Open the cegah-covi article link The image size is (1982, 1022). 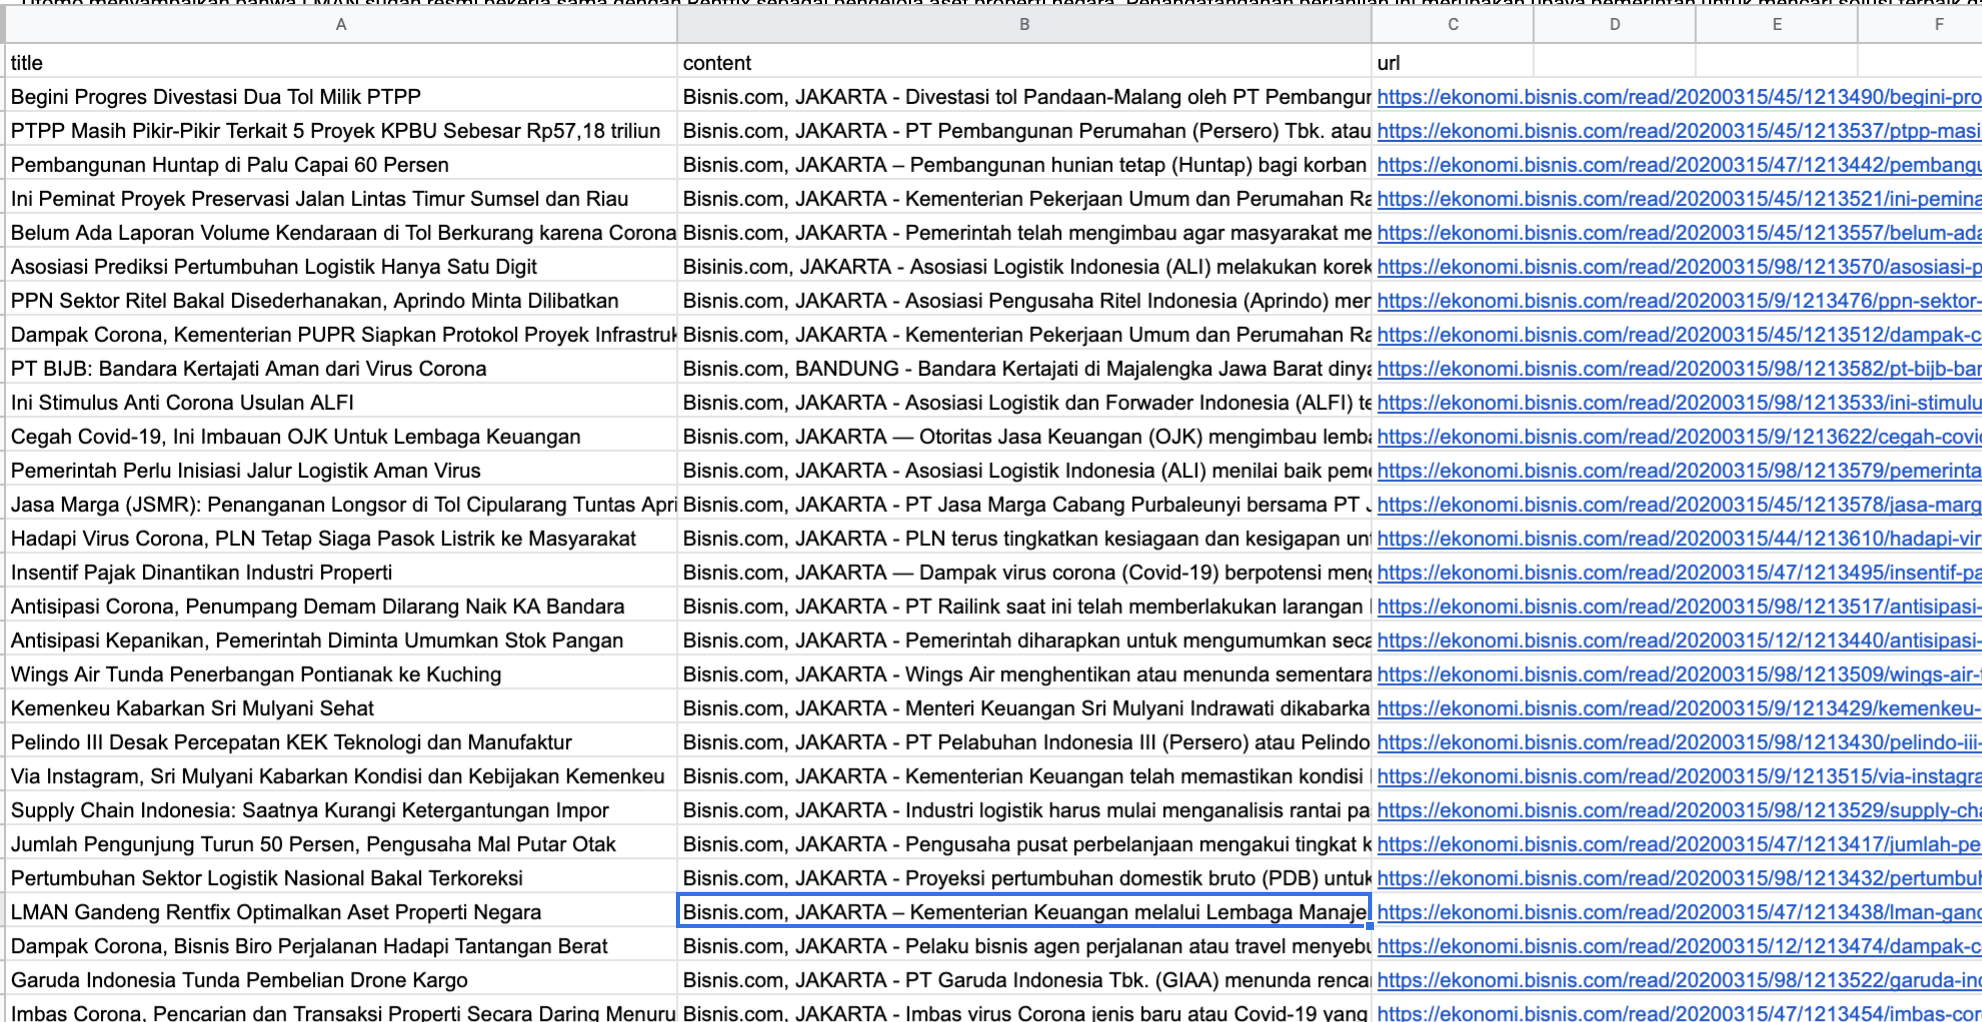click(x=1679, y=437)
